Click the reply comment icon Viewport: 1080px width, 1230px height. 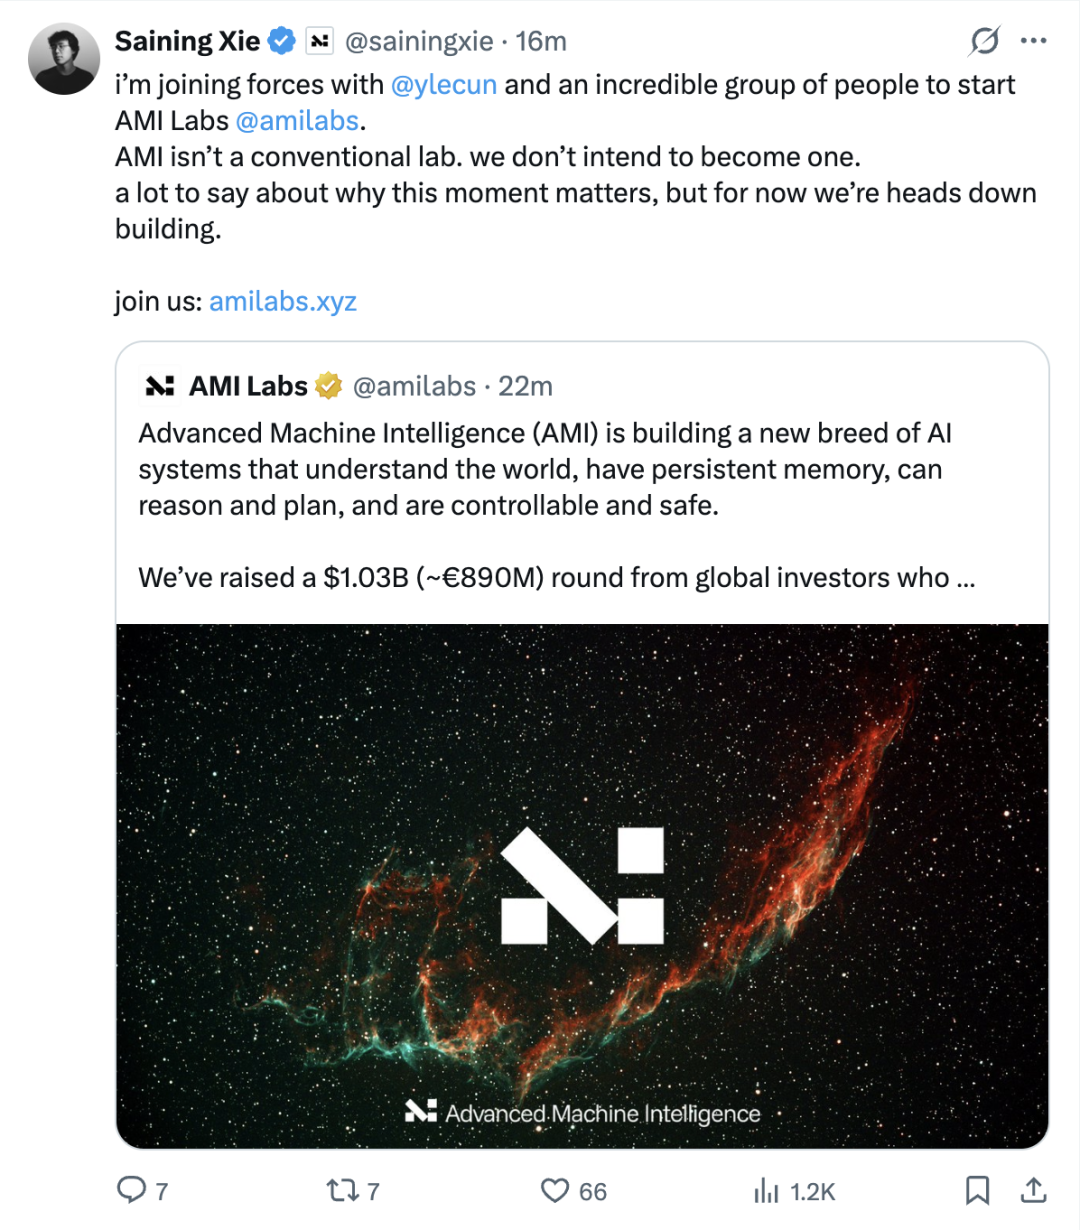tap(132, 1190)
